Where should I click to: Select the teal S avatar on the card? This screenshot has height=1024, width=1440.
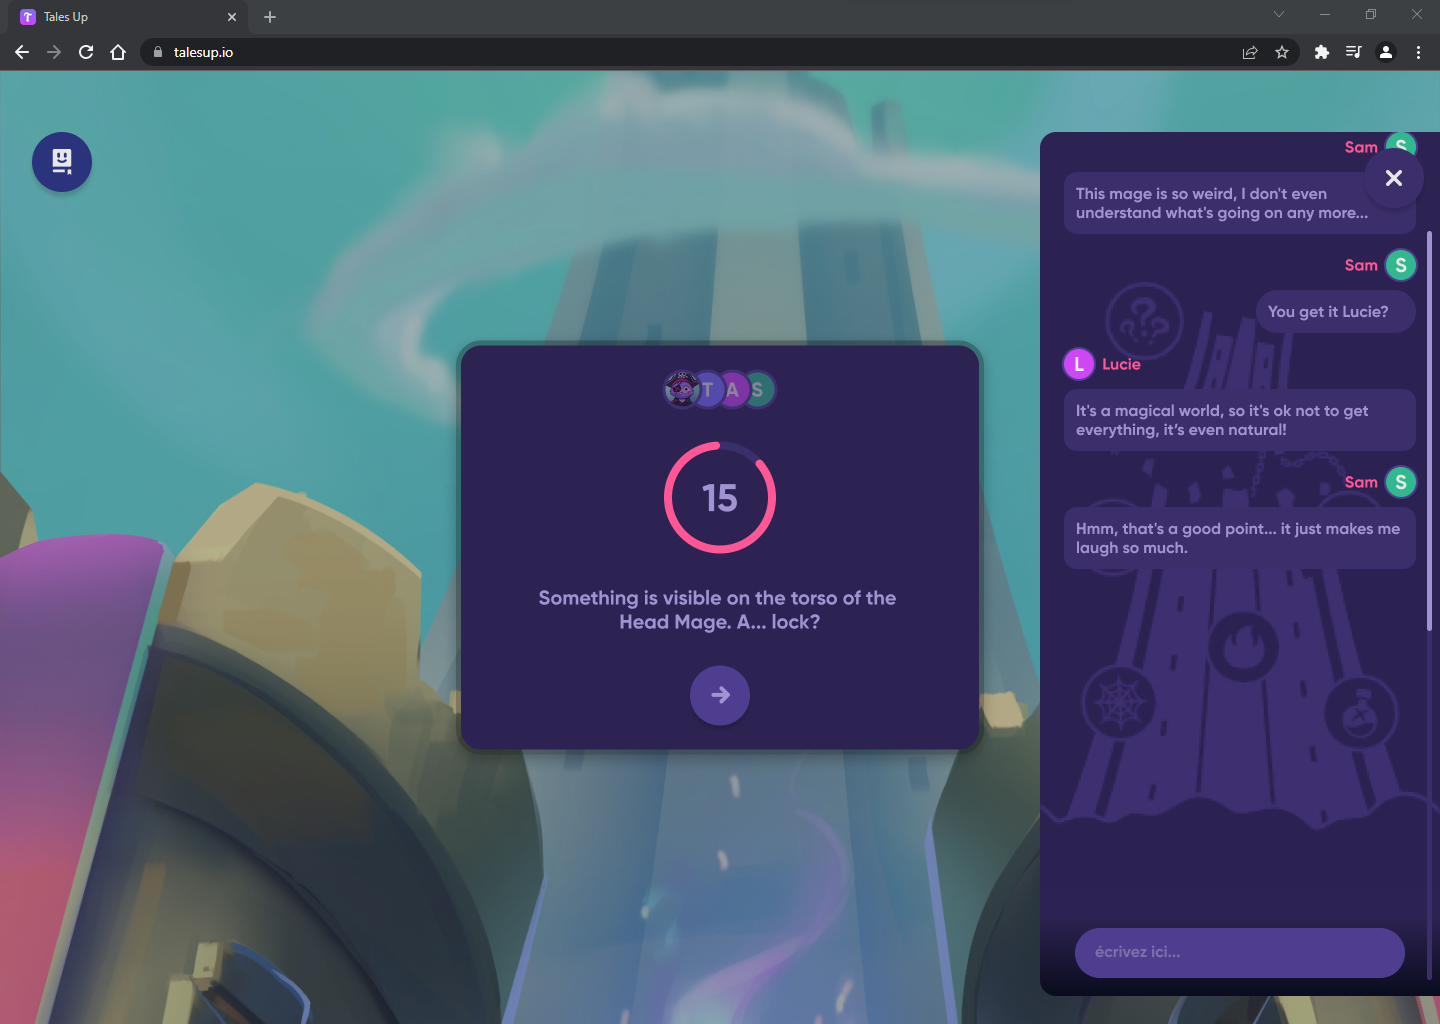760,390
